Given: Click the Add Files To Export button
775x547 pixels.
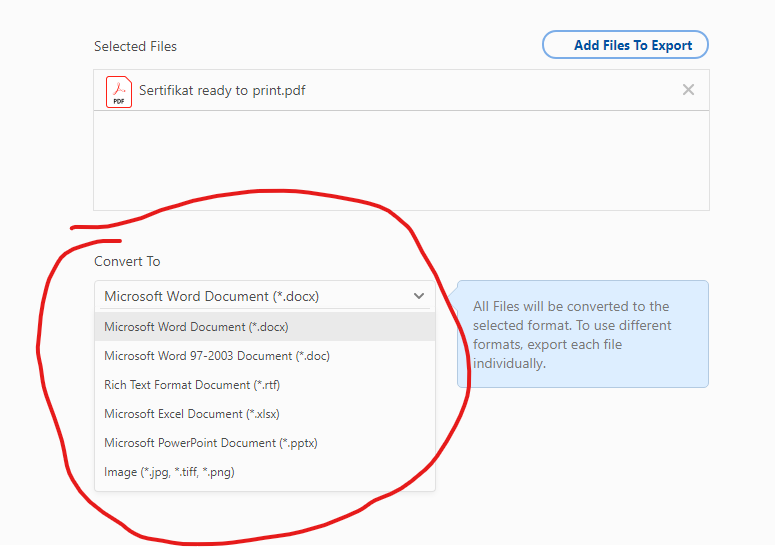Looking at the screenshot, I should [x=625, y=45].
